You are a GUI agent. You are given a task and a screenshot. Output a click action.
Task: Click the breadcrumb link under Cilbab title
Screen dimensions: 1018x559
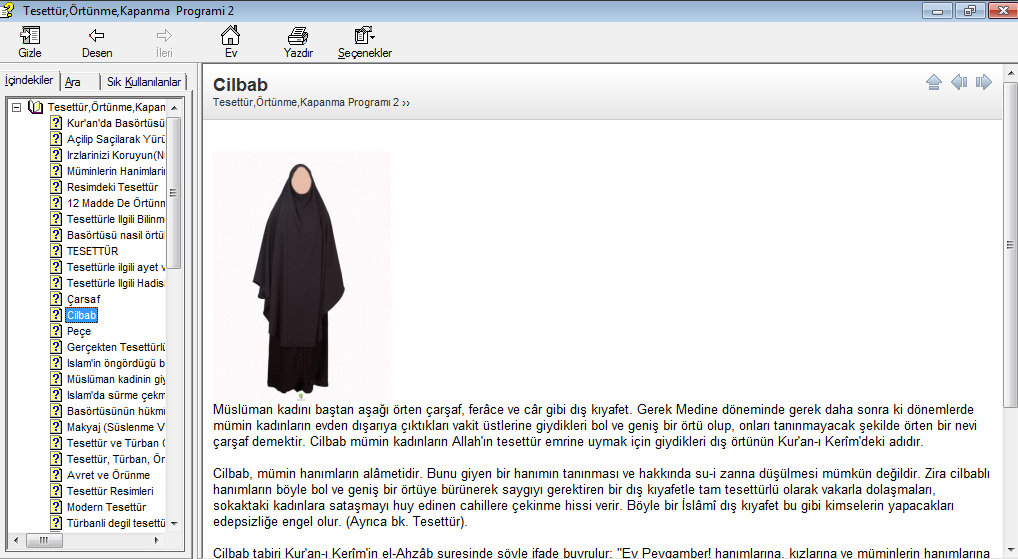tap(311, 103)
